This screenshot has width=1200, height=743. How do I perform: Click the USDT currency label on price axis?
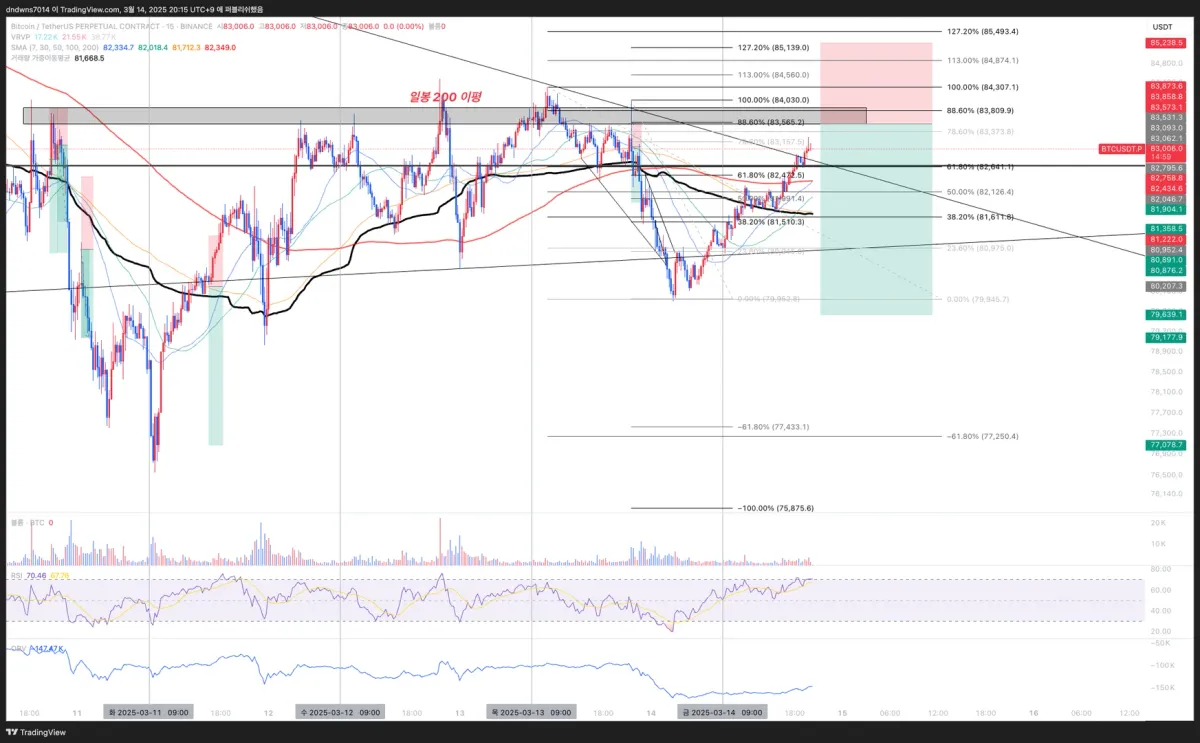[x=1163, y=26]
